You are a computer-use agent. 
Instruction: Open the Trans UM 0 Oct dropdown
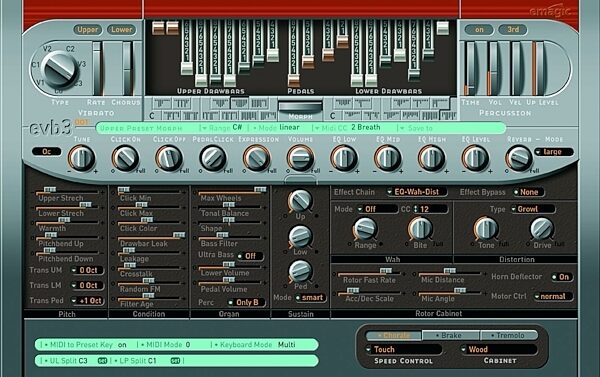tap(88, 270)
